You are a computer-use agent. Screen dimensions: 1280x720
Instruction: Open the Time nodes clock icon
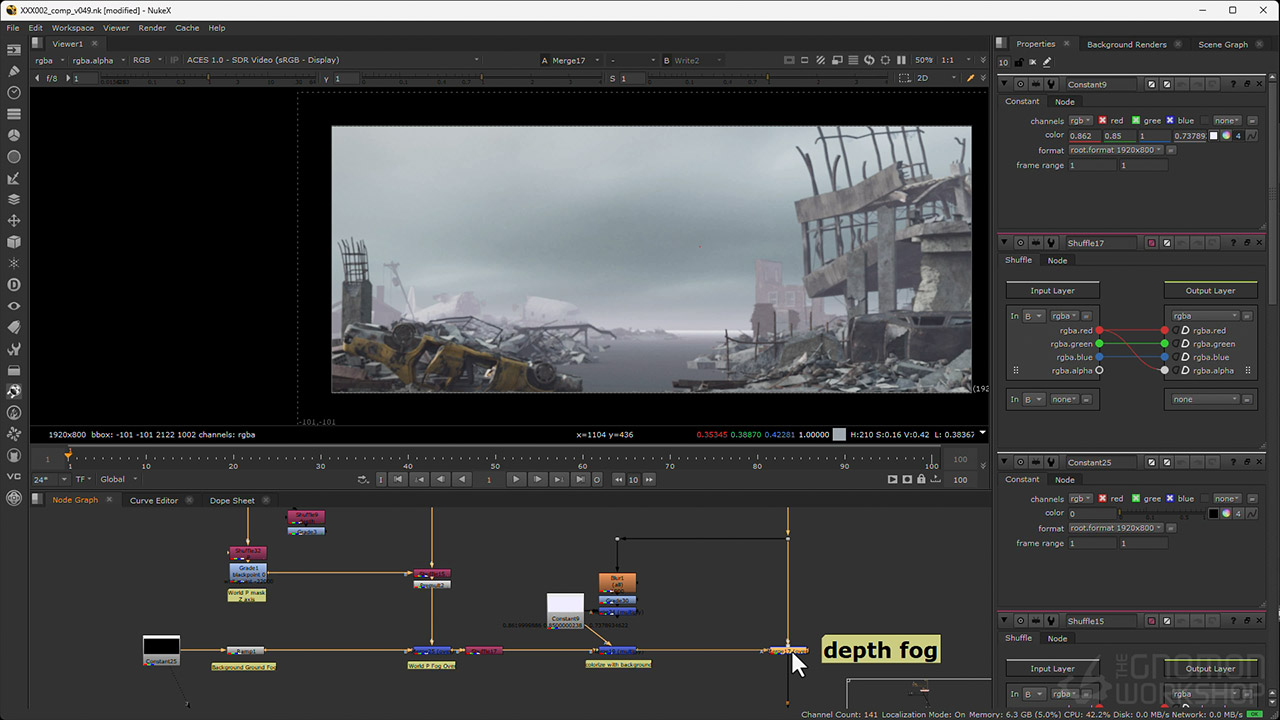pos(14,92)
